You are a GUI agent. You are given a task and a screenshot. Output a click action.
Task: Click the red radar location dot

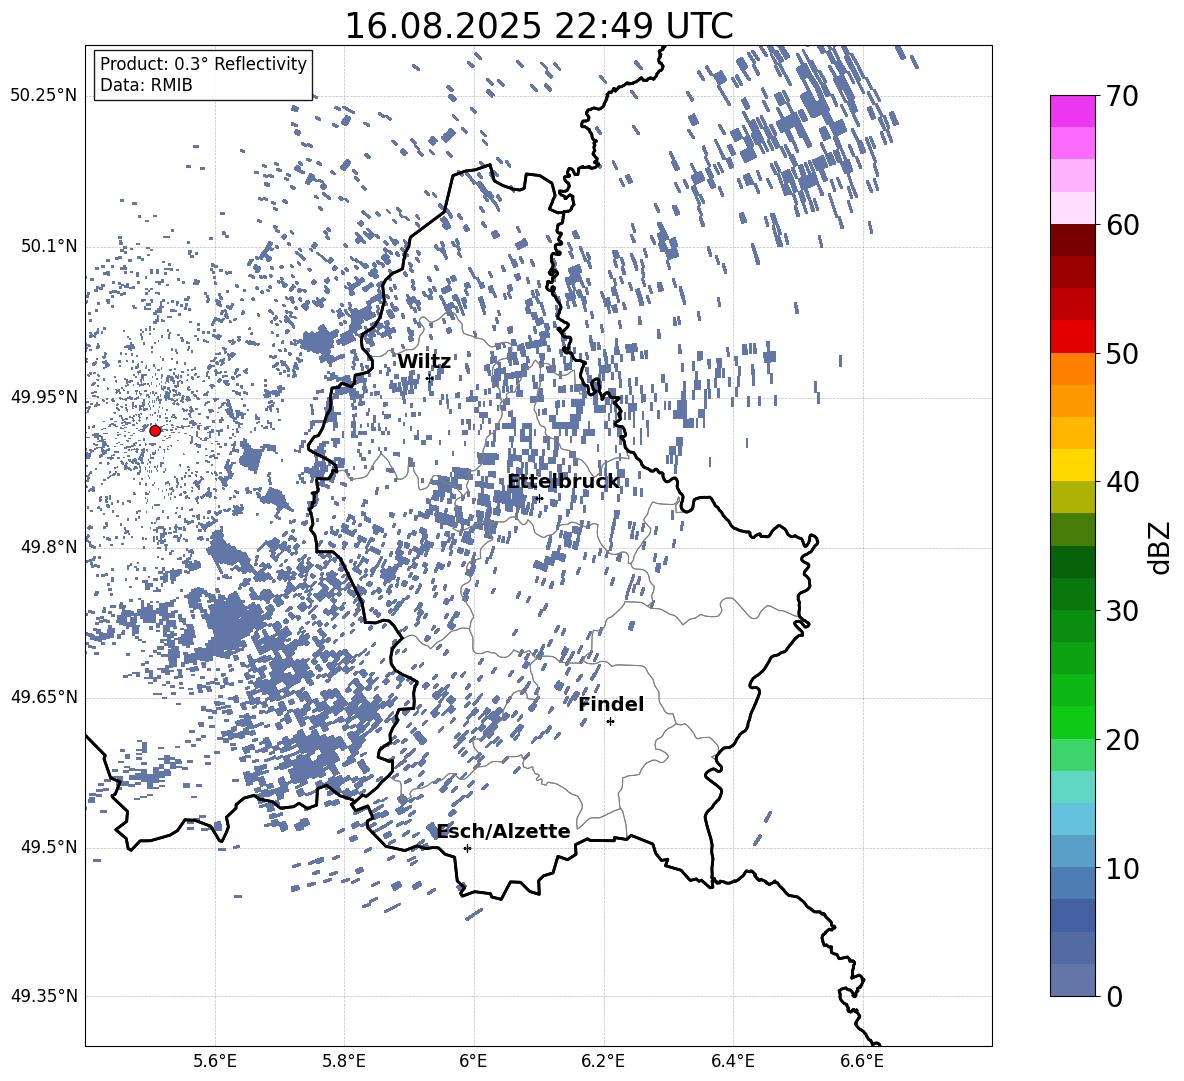pyautogui.click(x=155, y=431)
